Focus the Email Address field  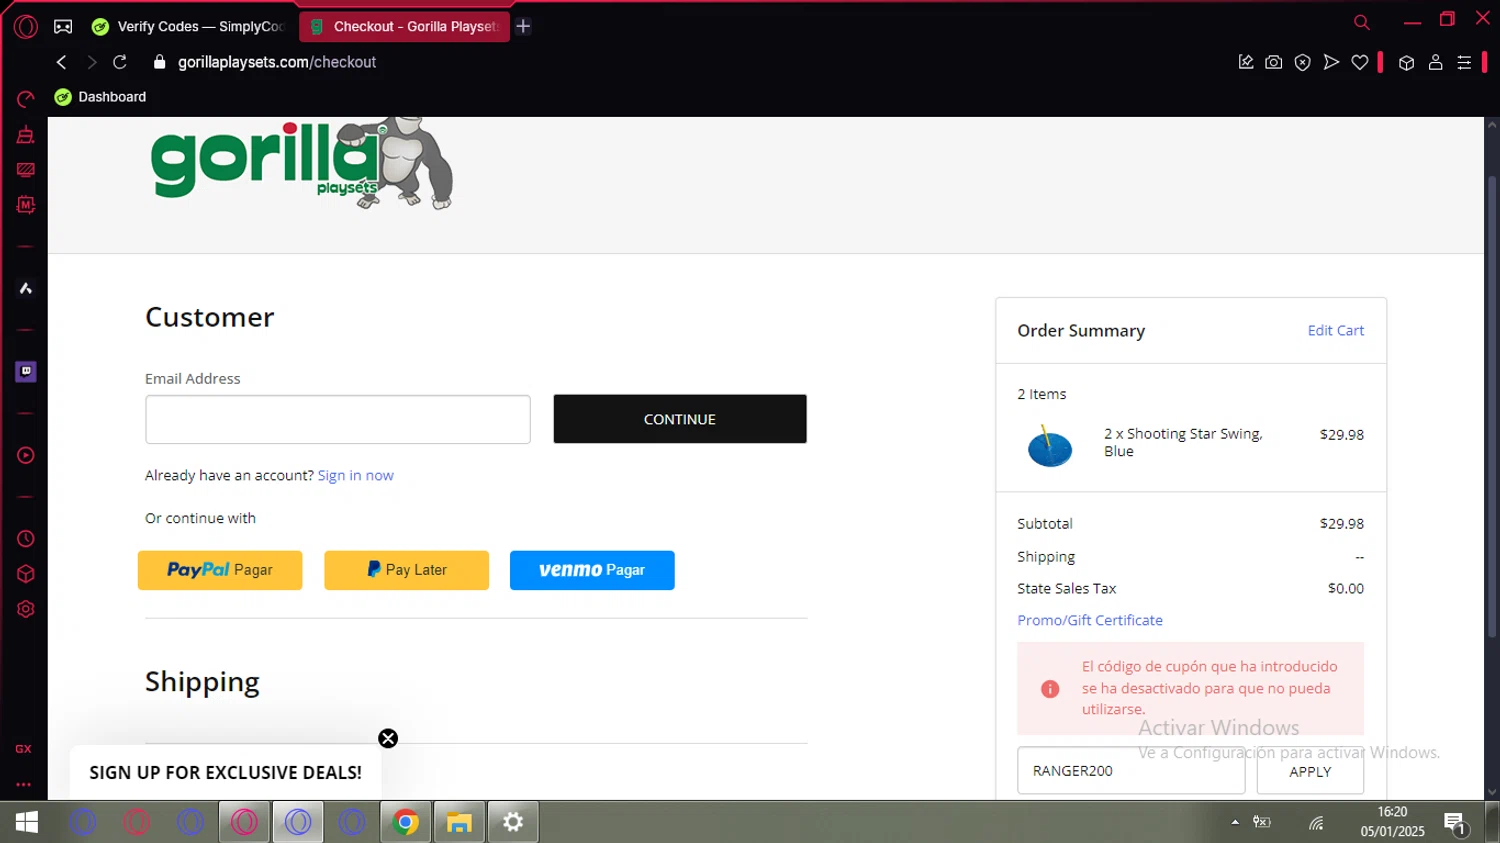338,419
